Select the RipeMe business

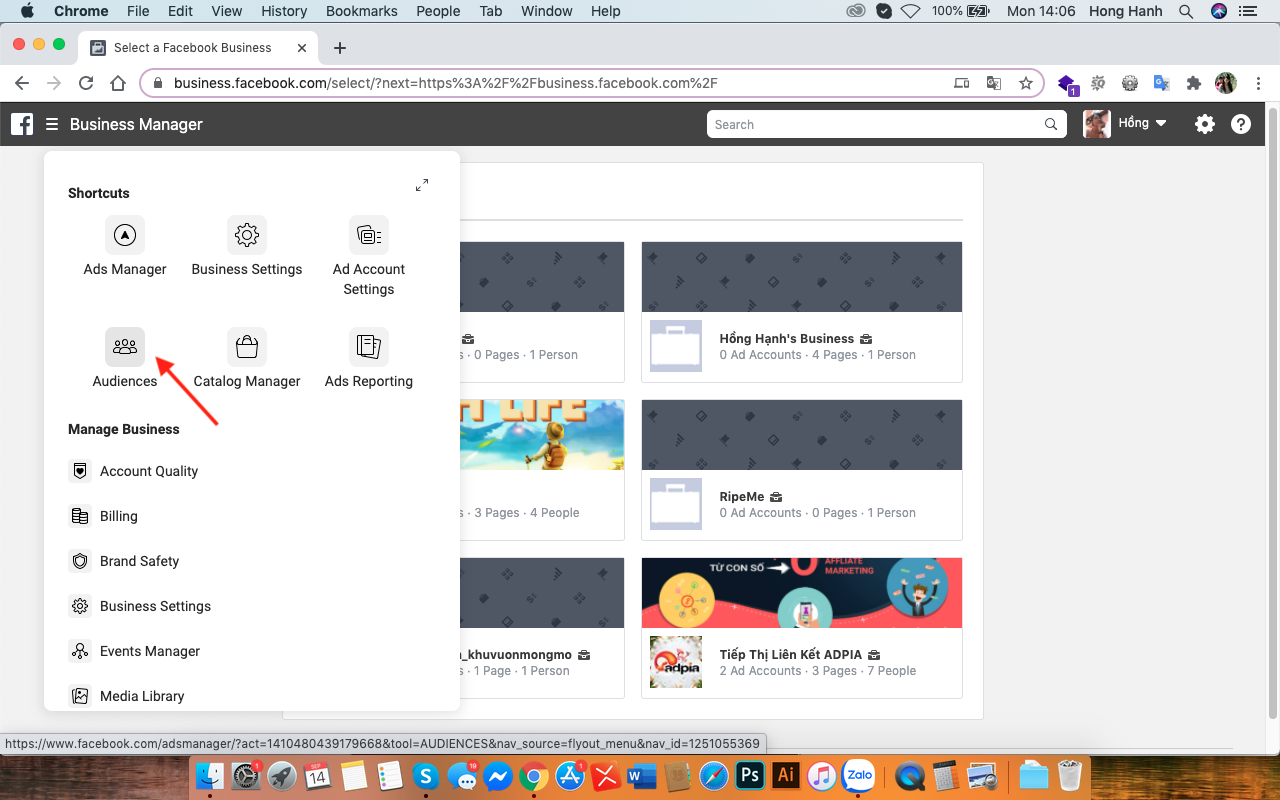(x=802, y=470)
